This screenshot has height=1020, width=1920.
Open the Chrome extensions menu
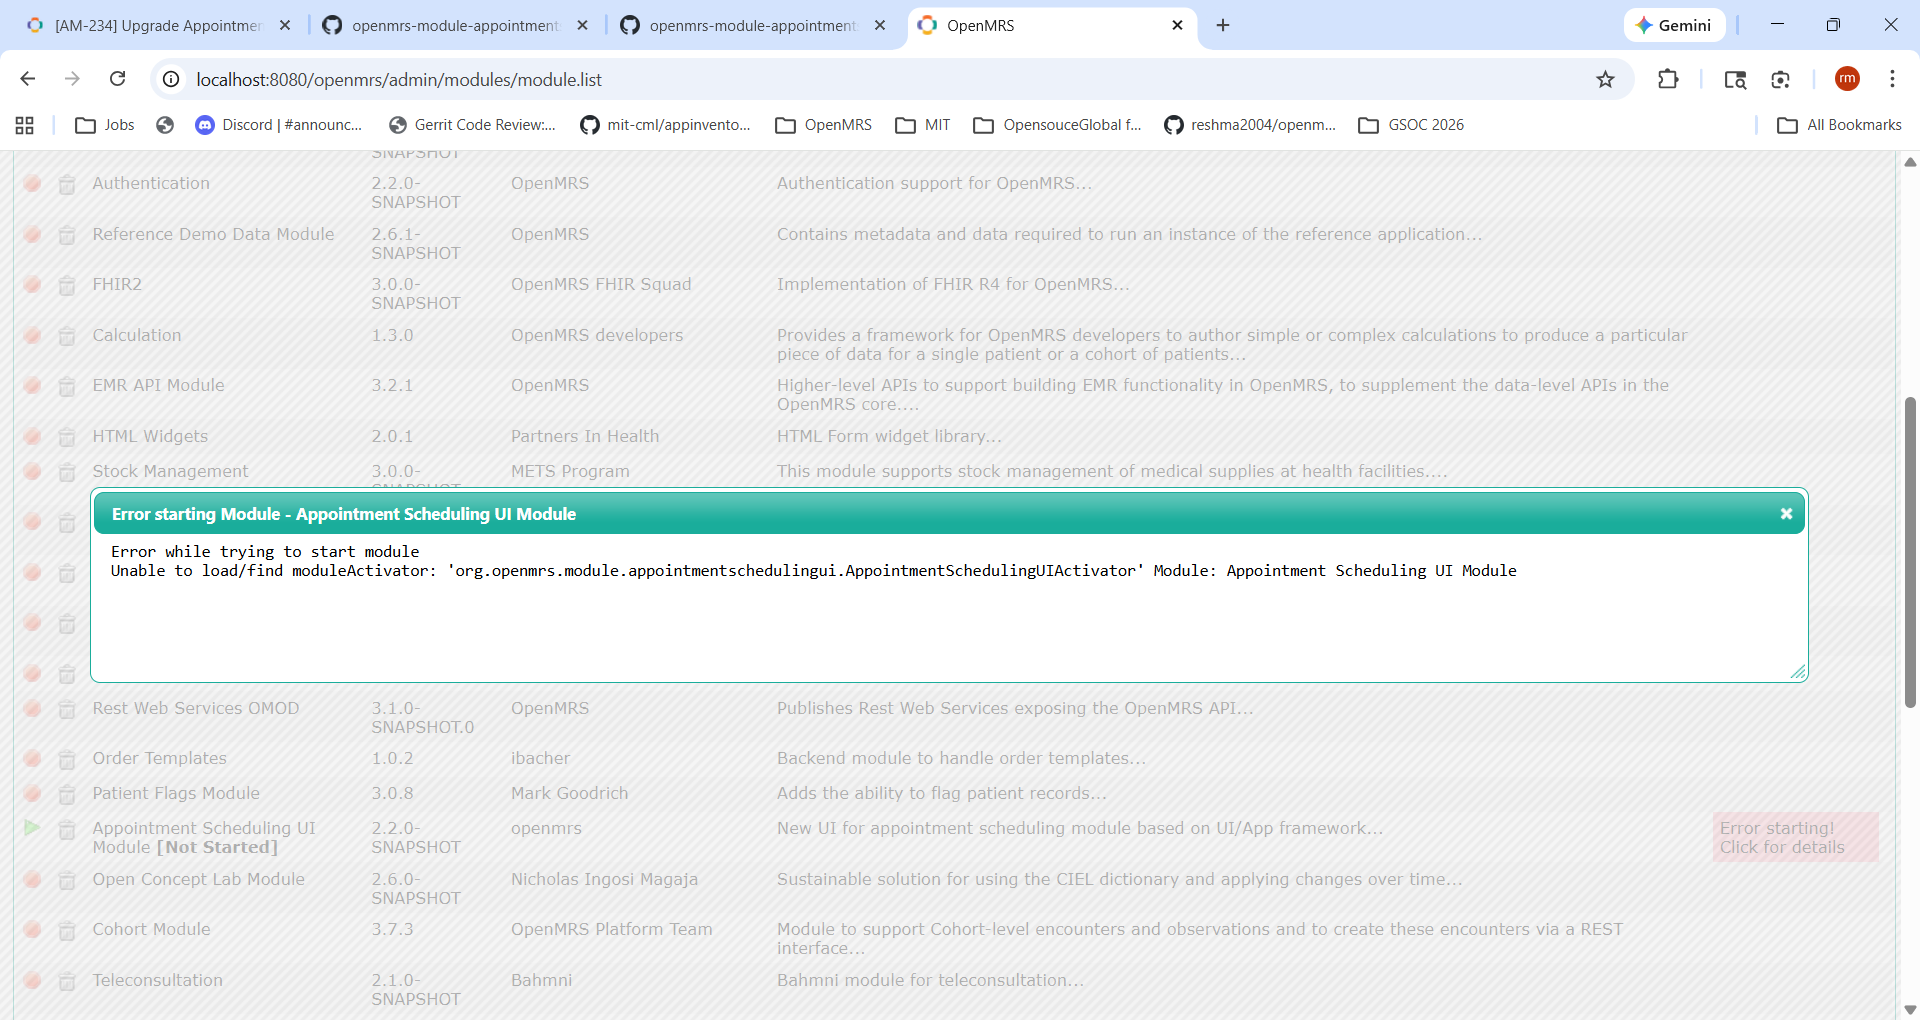pos(1668,80)
